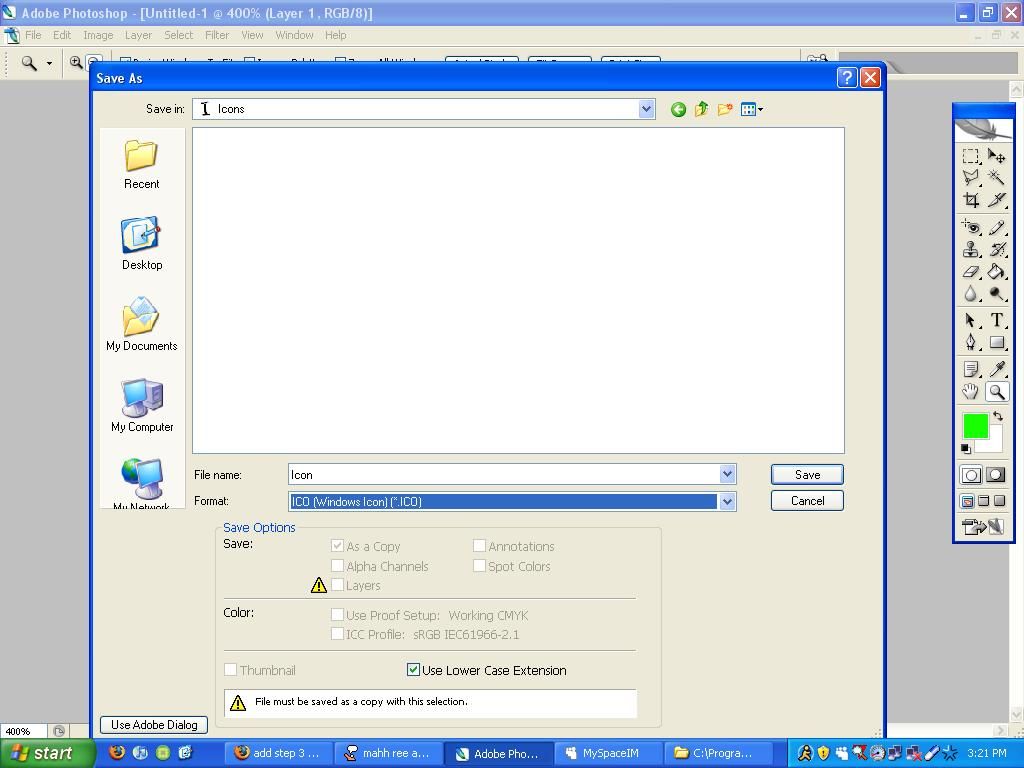Screen dimensions: 1024x768
Task: Select the Eraser tool
Action: (970, 272)
